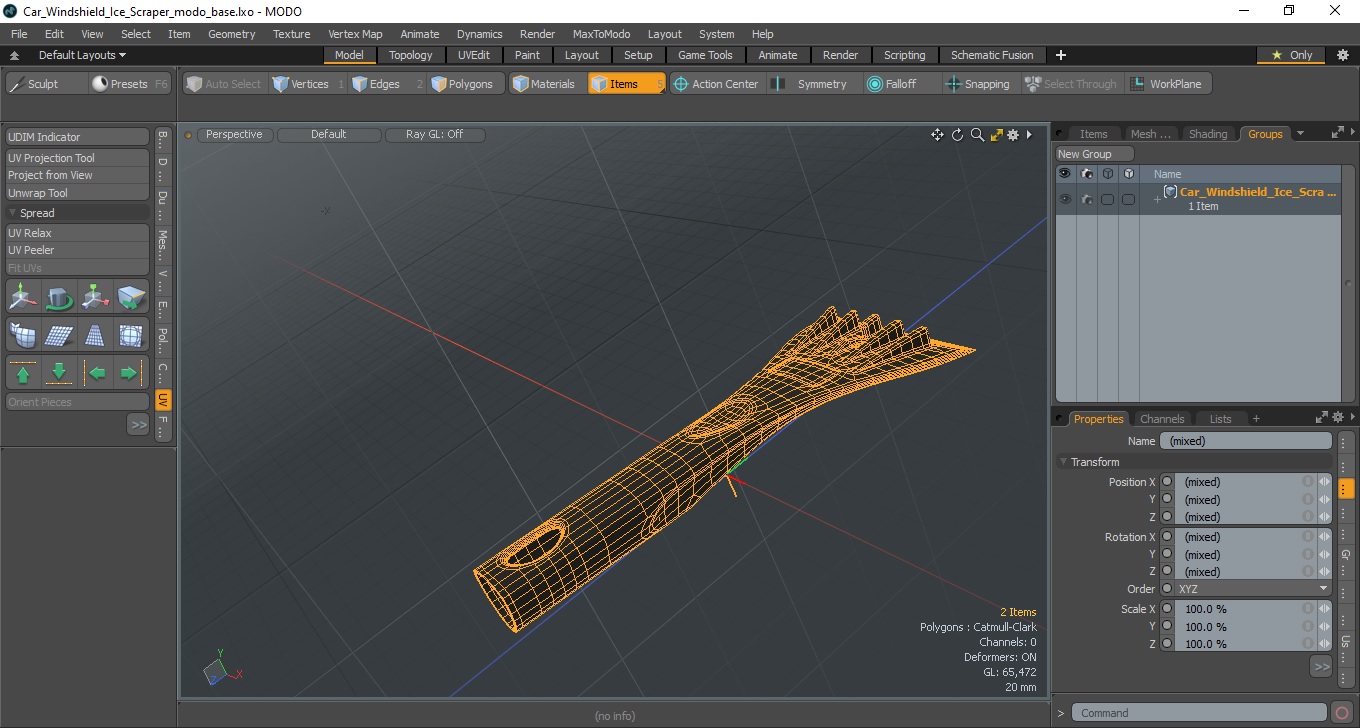Collapse the Transform section
Image resolution: width=1360 pixels, height=728 pixels.
pyautogui.click(x=1063, y=462)
